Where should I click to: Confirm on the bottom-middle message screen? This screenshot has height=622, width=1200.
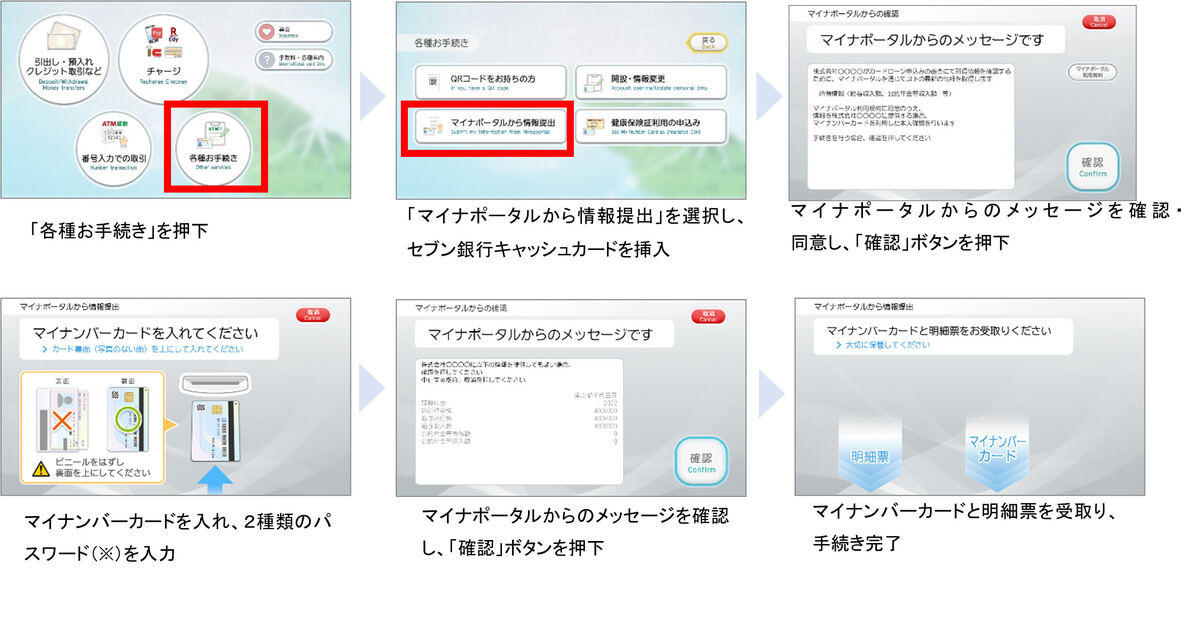[701, 461]
